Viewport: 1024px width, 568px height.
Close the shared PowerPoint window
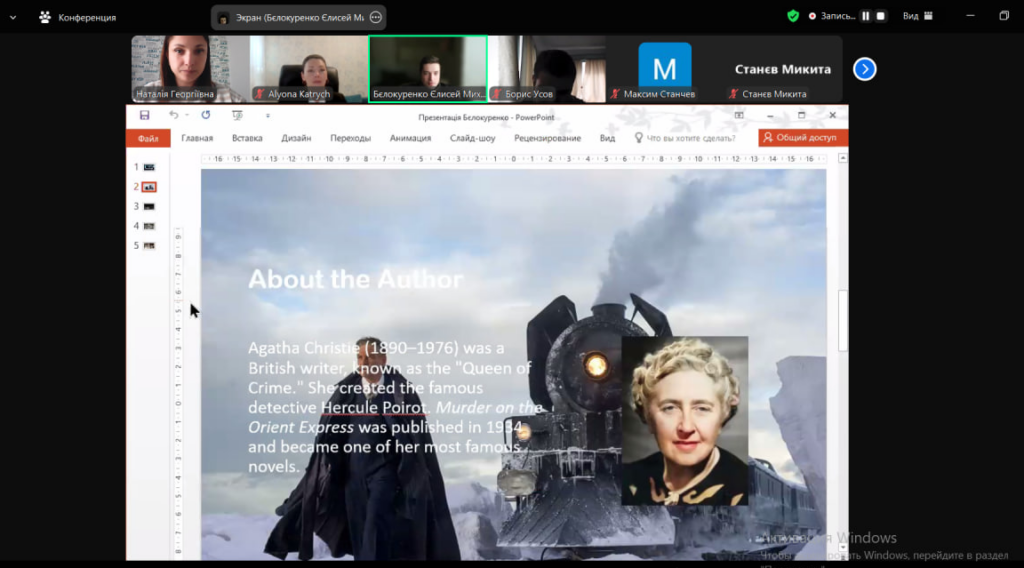pos(833,116)
